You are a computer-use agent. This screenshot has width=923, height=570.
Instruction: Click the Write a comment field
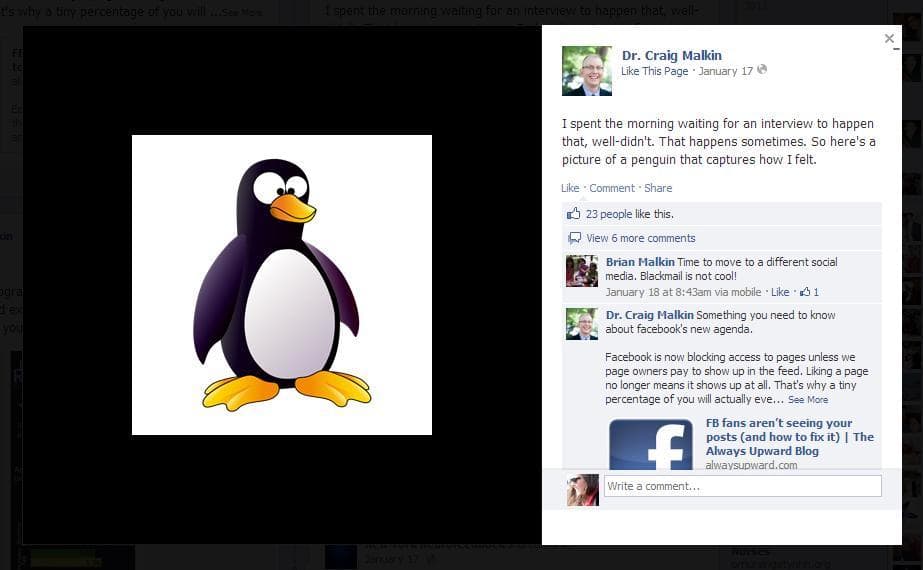coord(742,486)
